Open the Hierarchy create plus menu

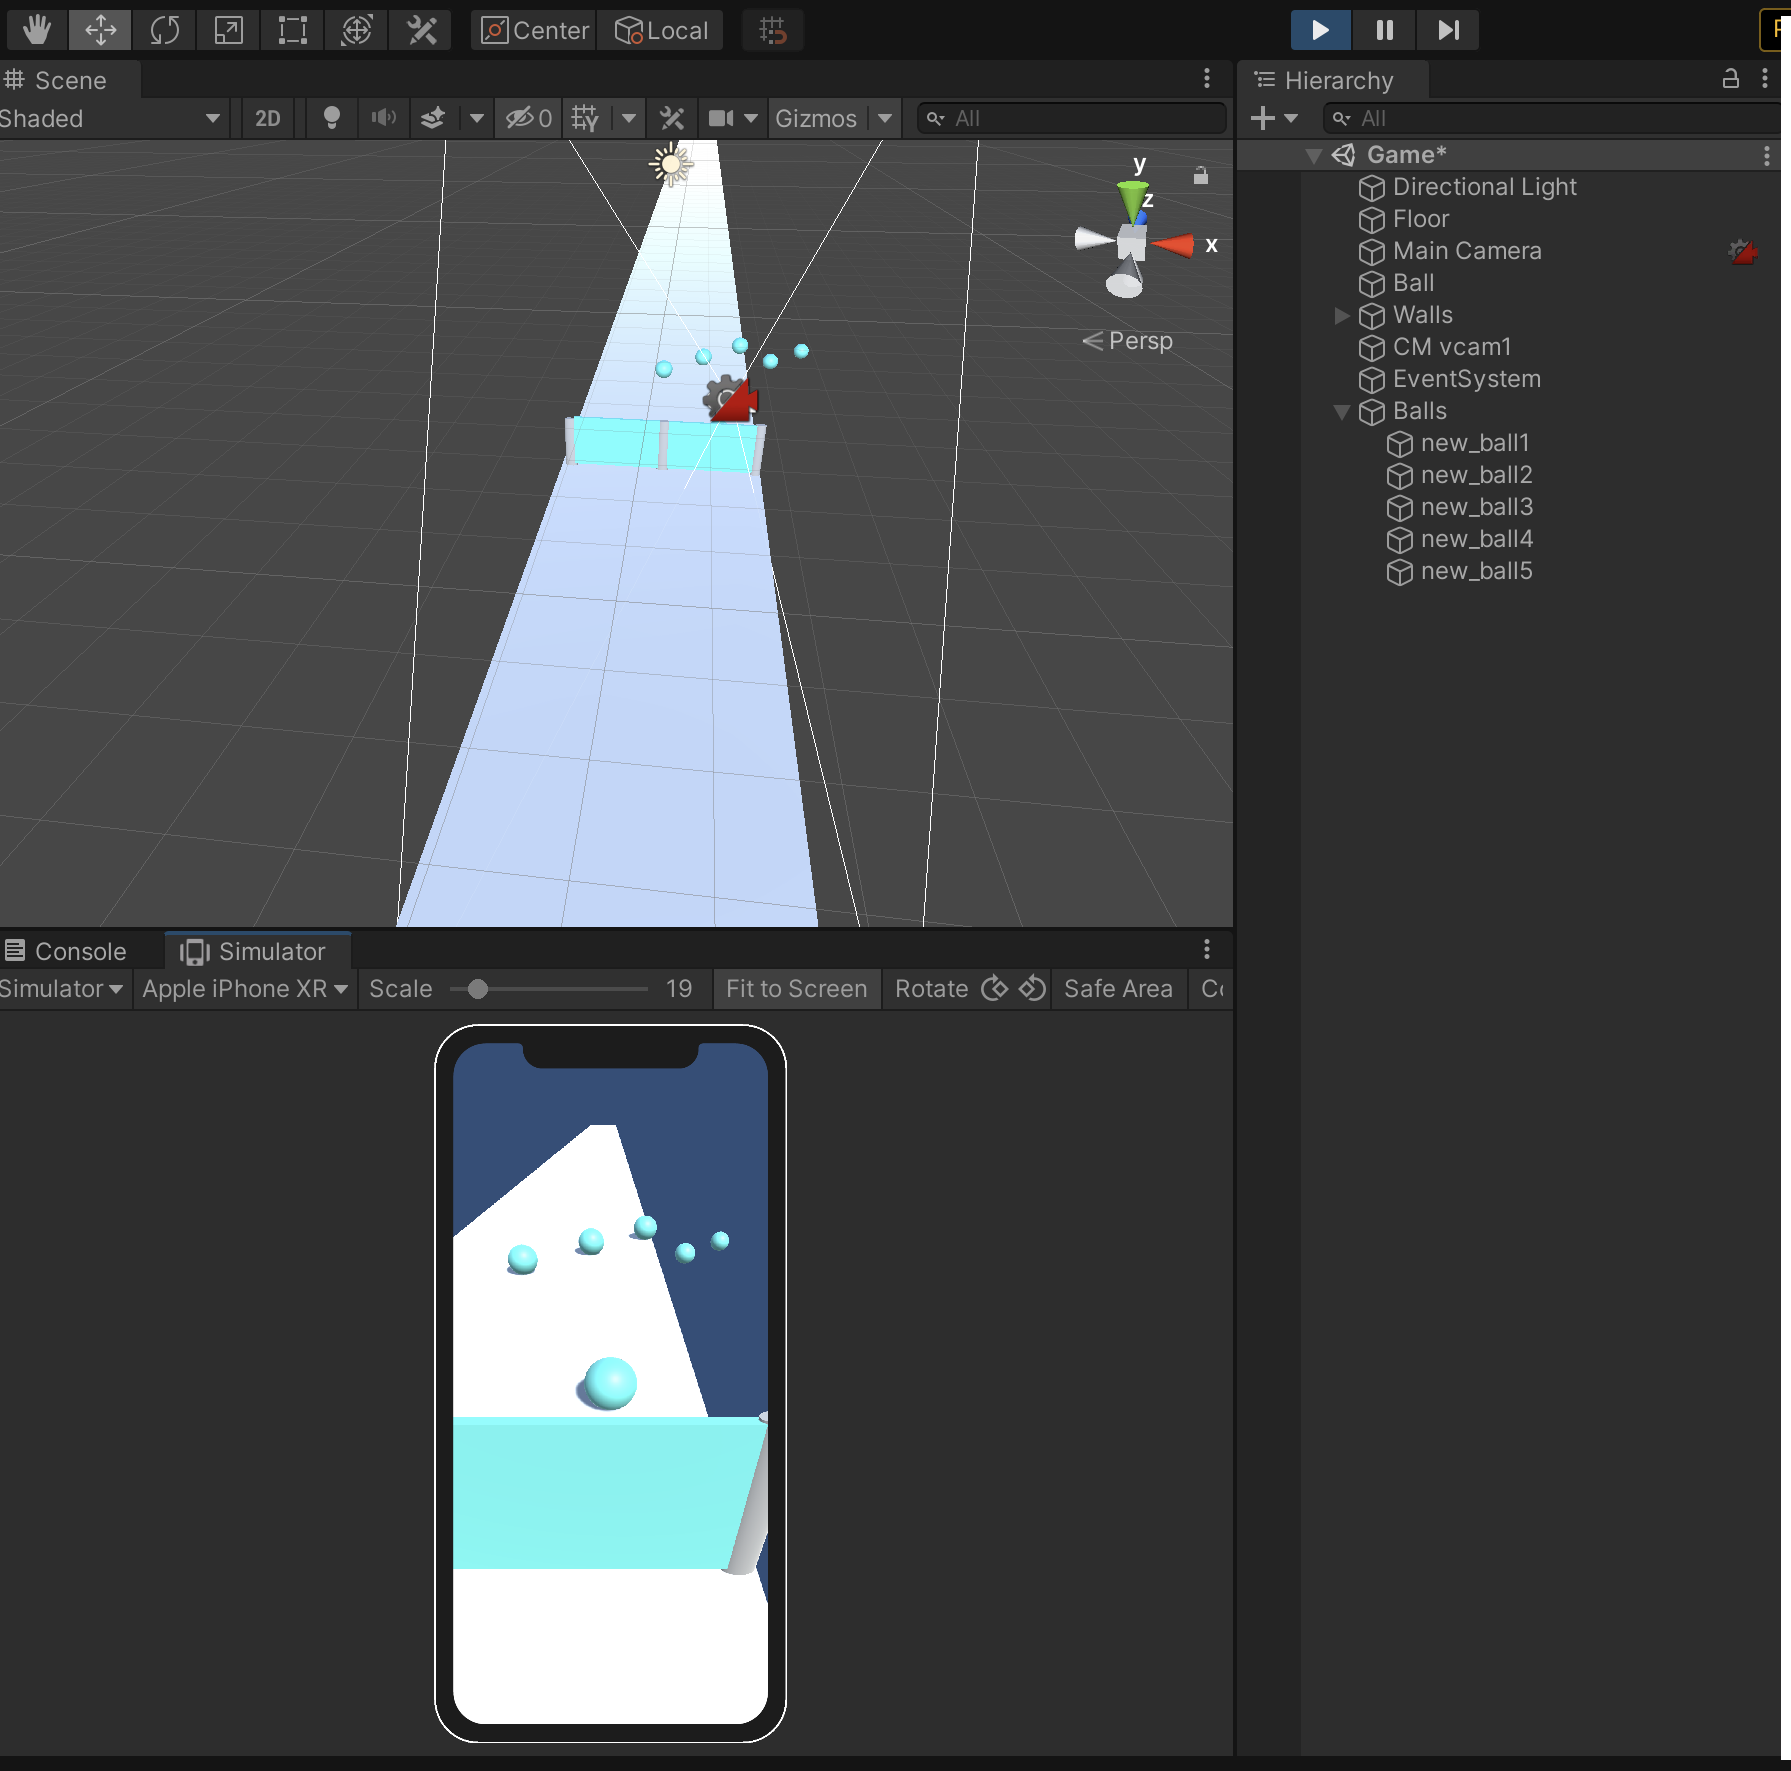[1274, 118]
